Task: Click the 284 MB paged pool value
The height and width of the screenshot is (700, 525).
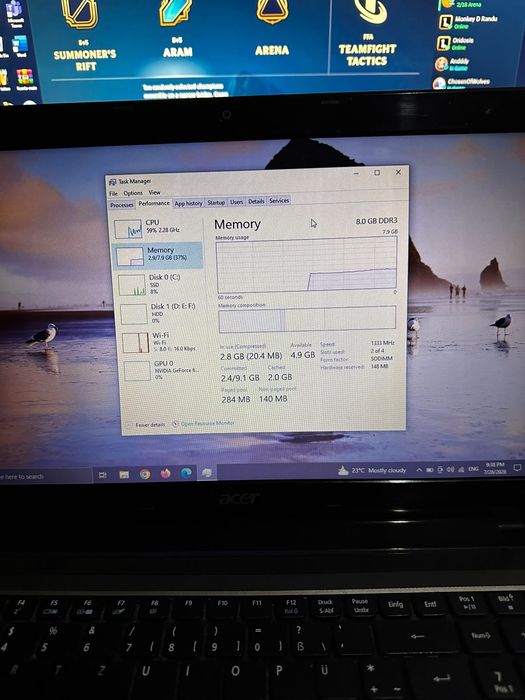Action: (235, 400)
